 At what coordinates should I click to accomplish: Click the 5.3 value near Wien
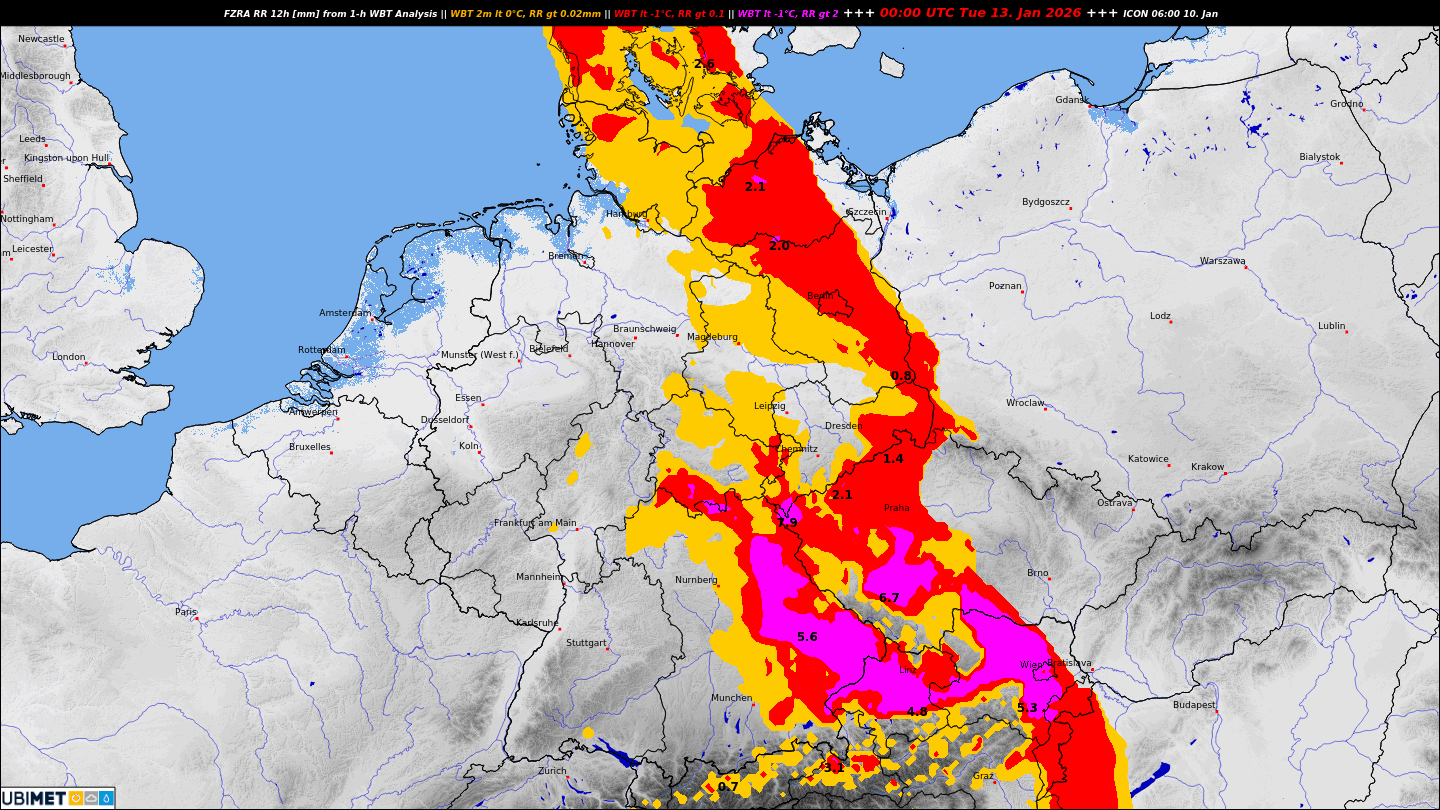1027,708
